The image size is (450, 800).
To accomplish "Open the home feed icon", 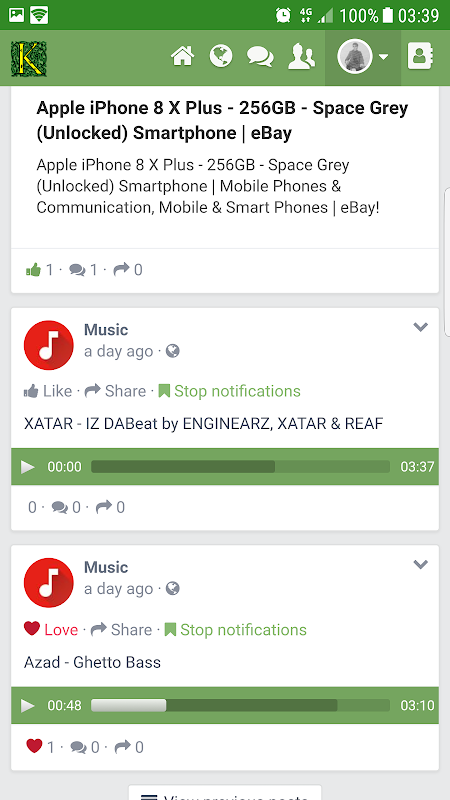I will (183, 56).
